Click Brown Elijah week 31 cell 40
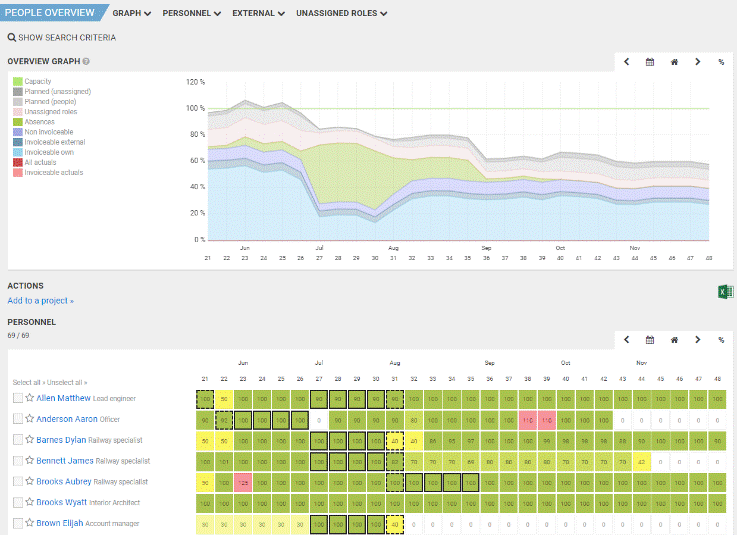The width and height of the screenshot is (737, 535). tap(395, 524)
